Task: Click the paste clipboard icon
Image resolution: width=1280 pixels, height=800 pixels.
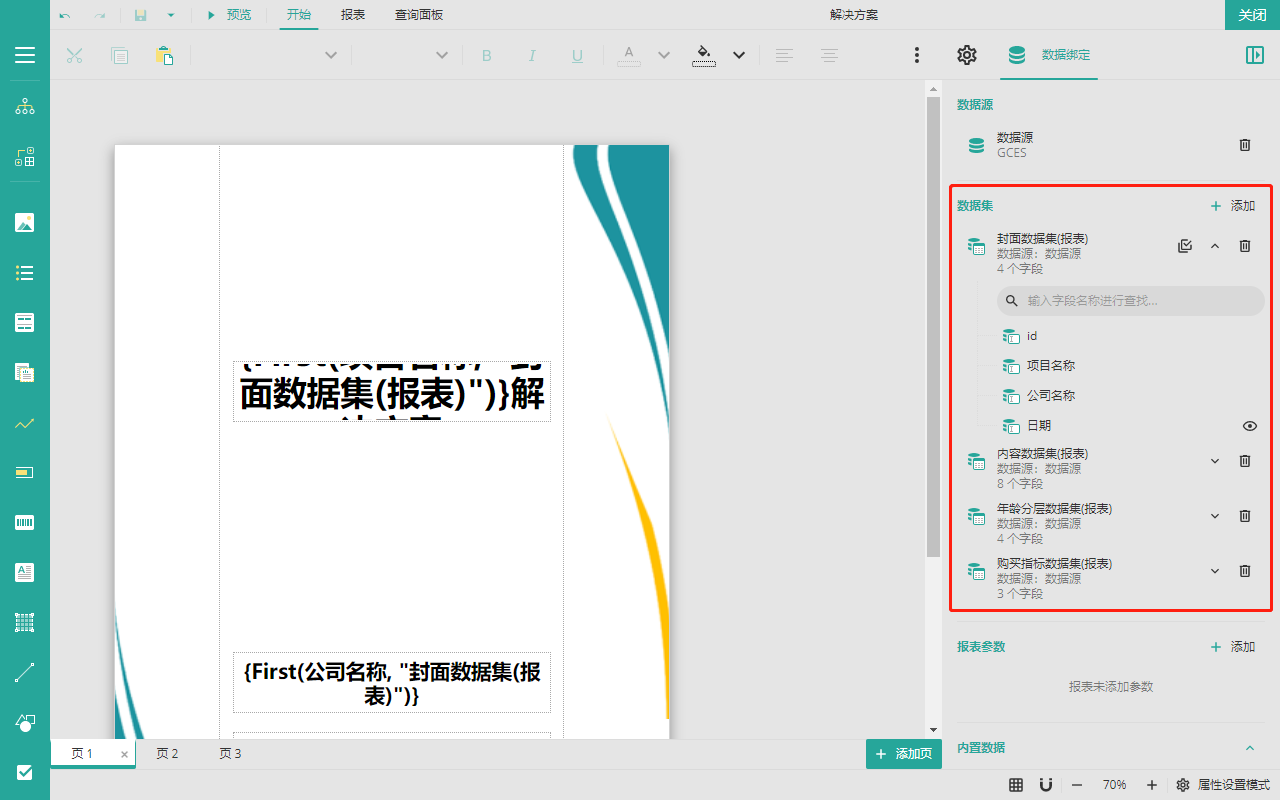Action: 164,55
